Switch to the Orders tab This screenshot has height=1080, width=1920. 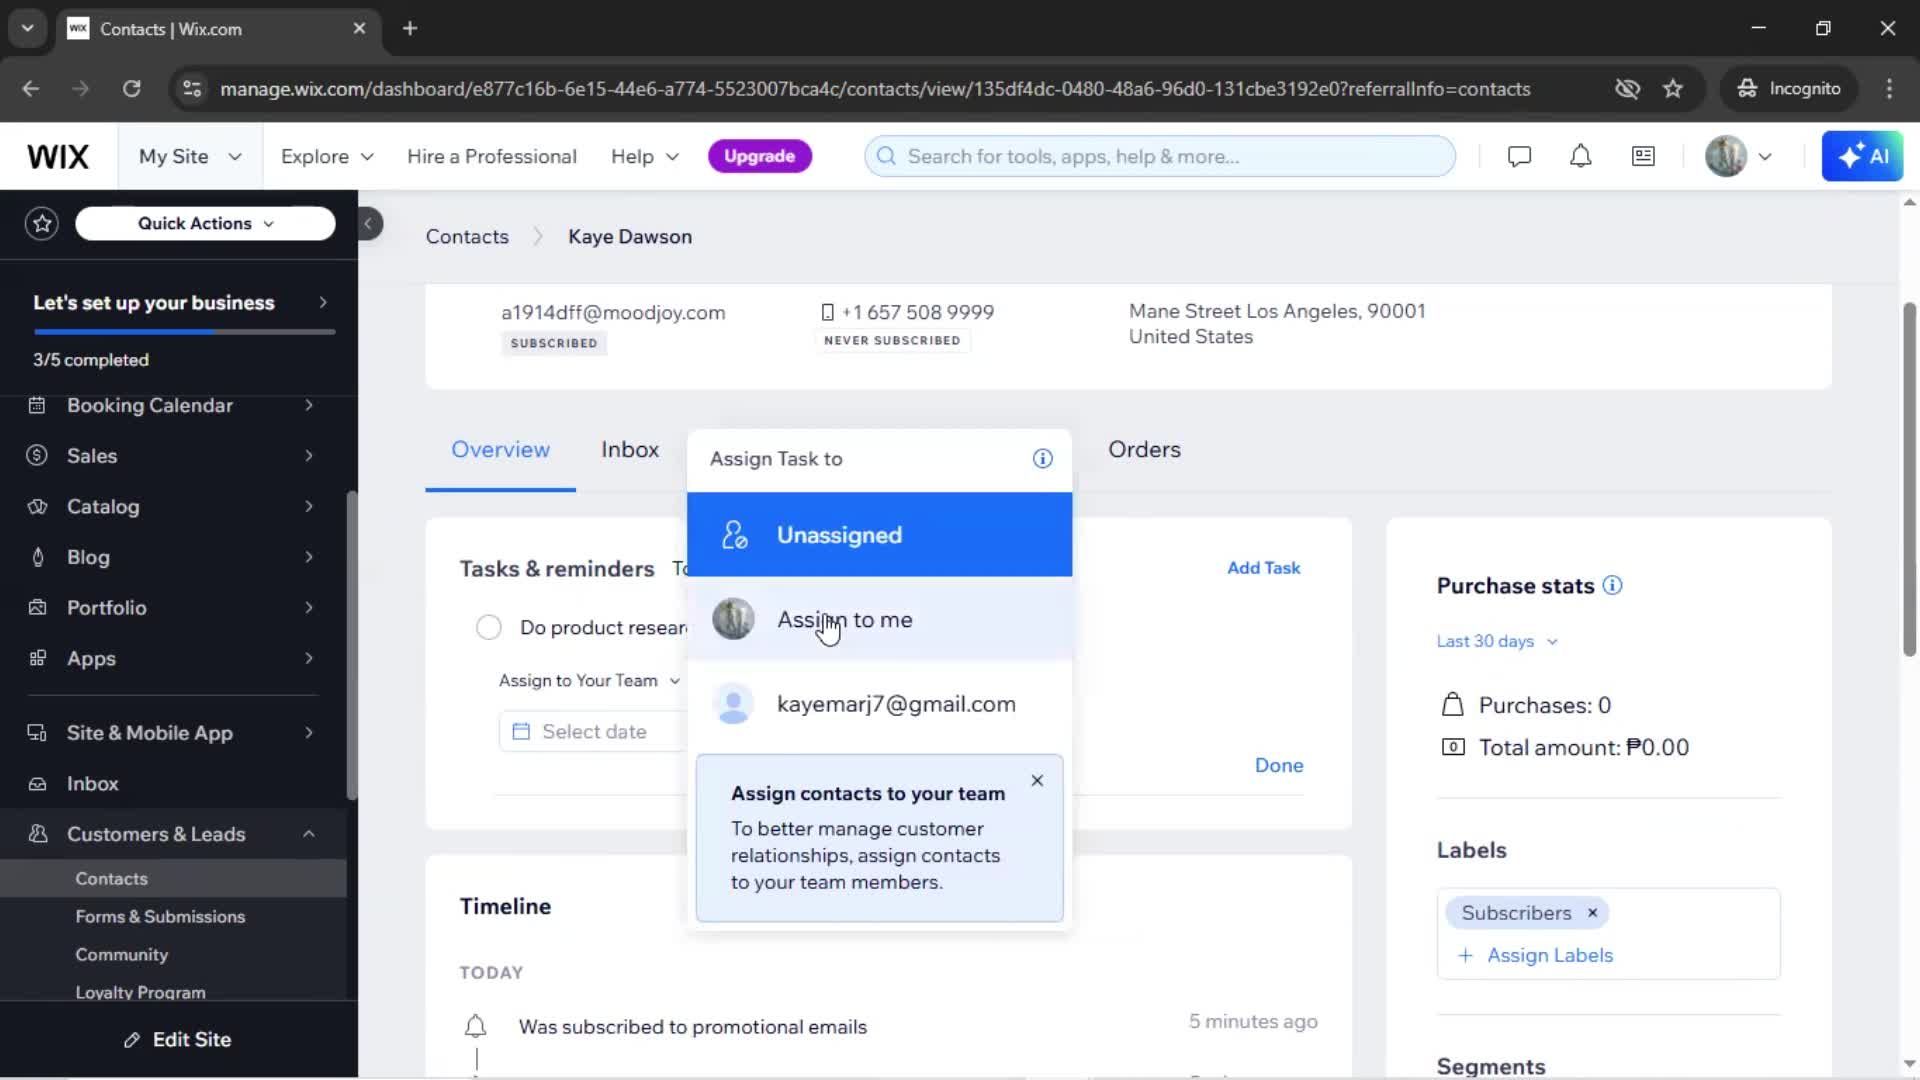pos(1144,450)
